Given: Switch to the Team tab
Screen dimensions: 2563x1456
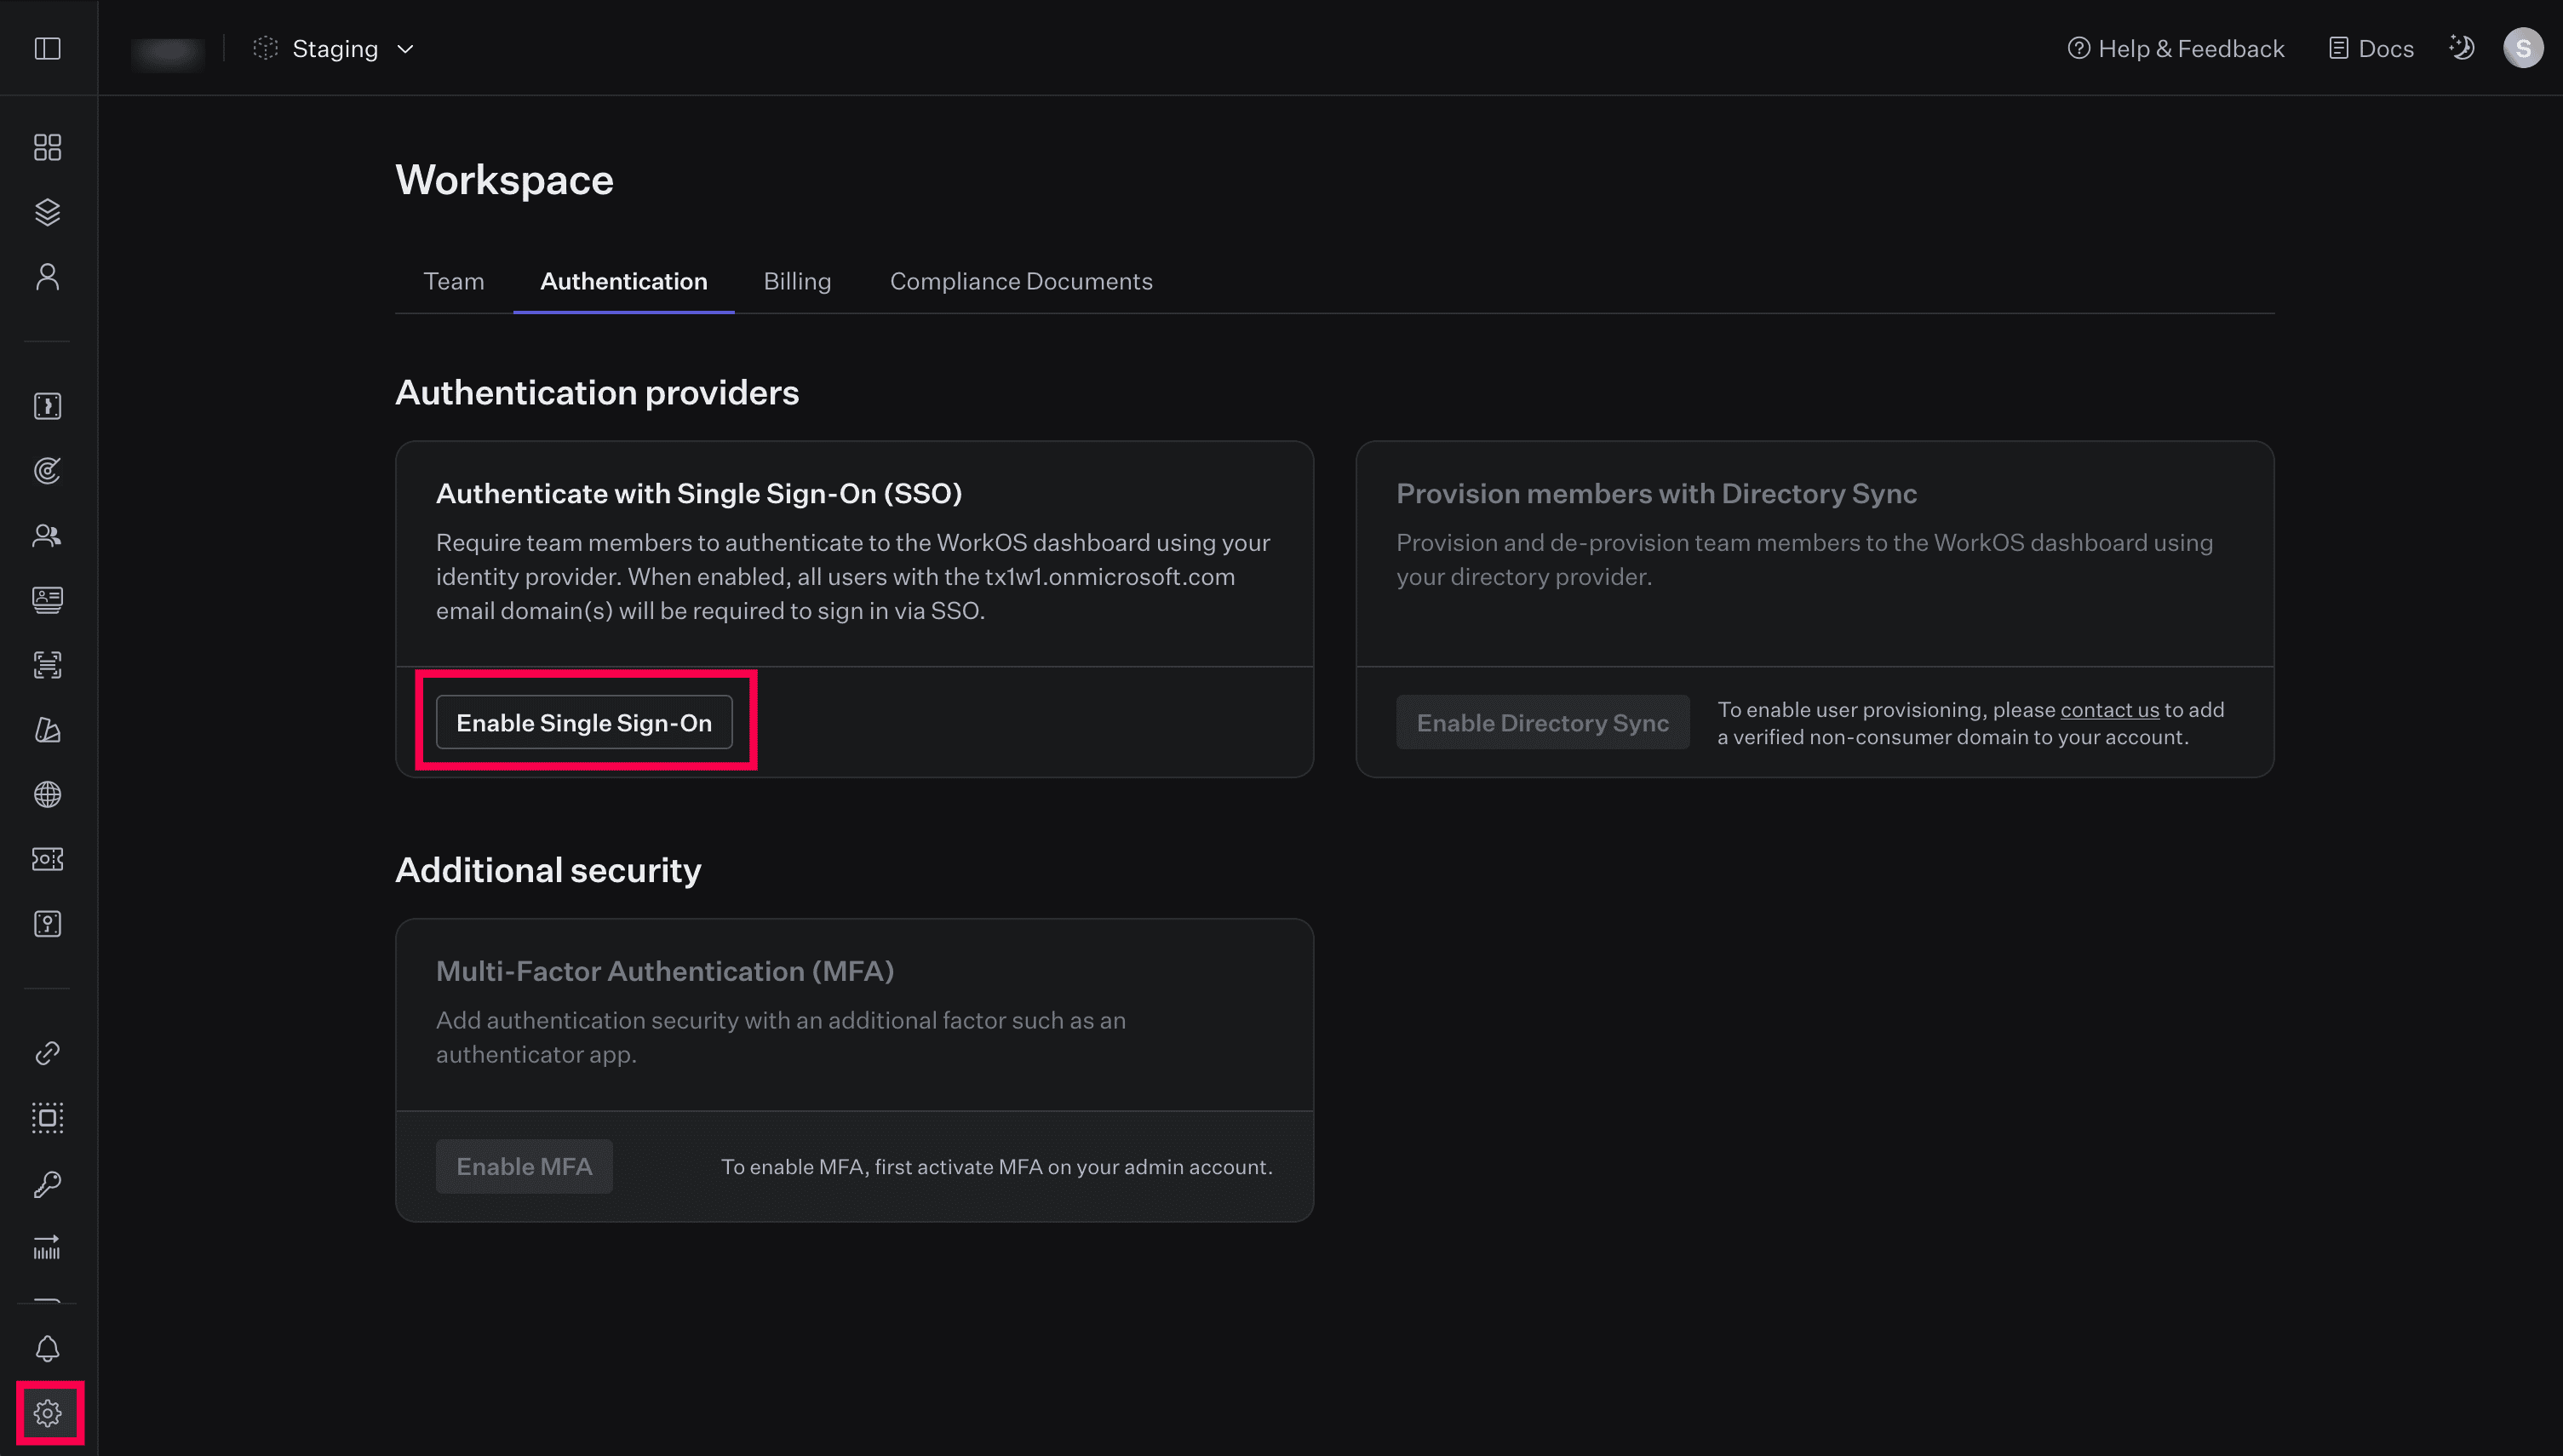Looking at the screenshot, I should 453,281.
